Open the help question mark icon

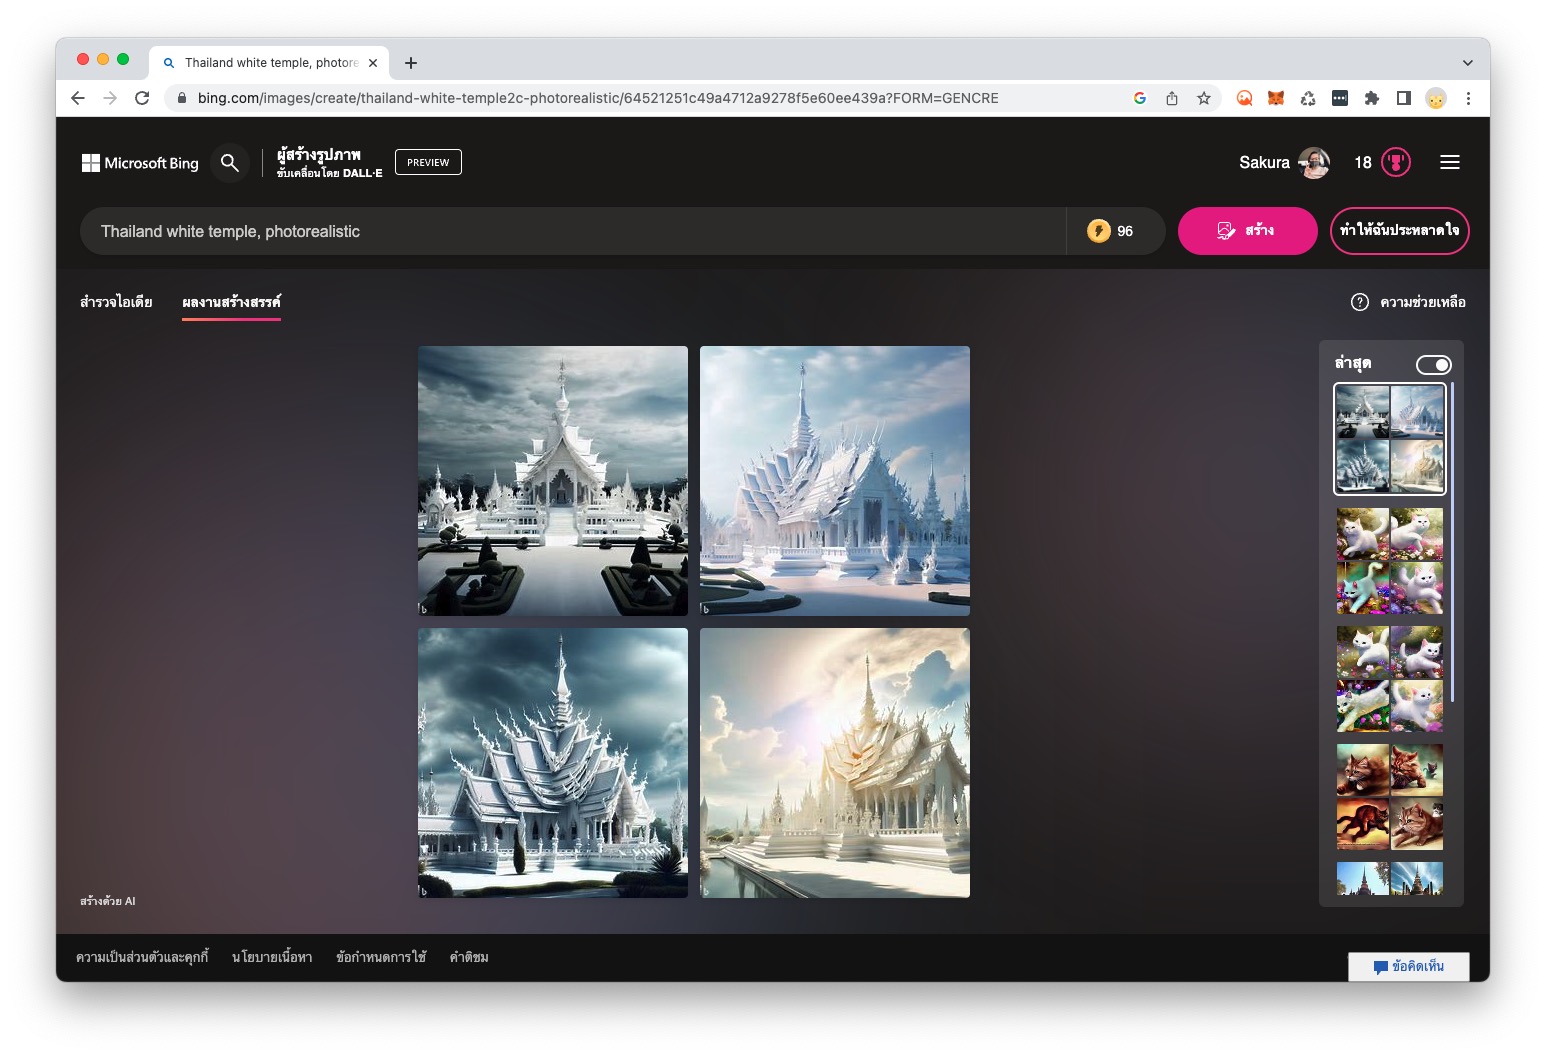click(x=1359, y=302)
